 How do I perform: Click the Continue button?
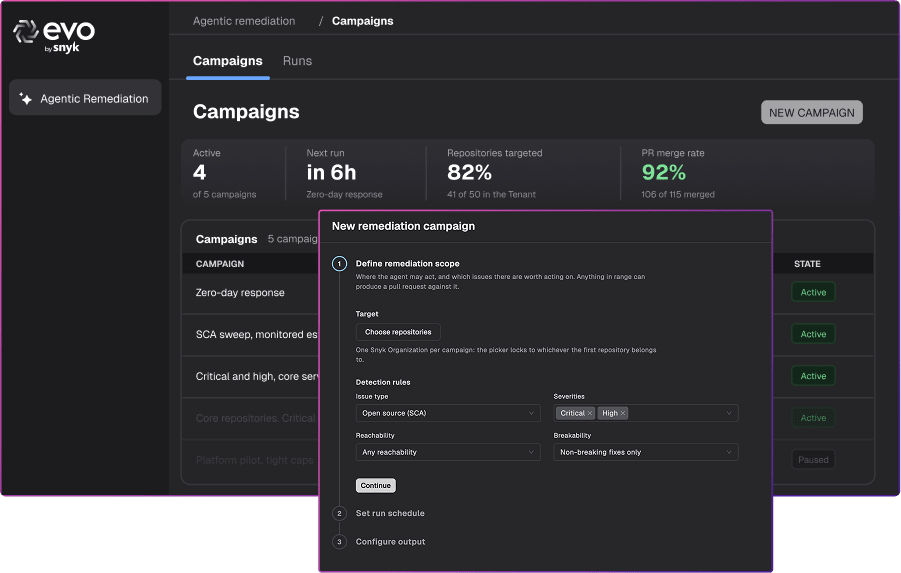[376, 486]
